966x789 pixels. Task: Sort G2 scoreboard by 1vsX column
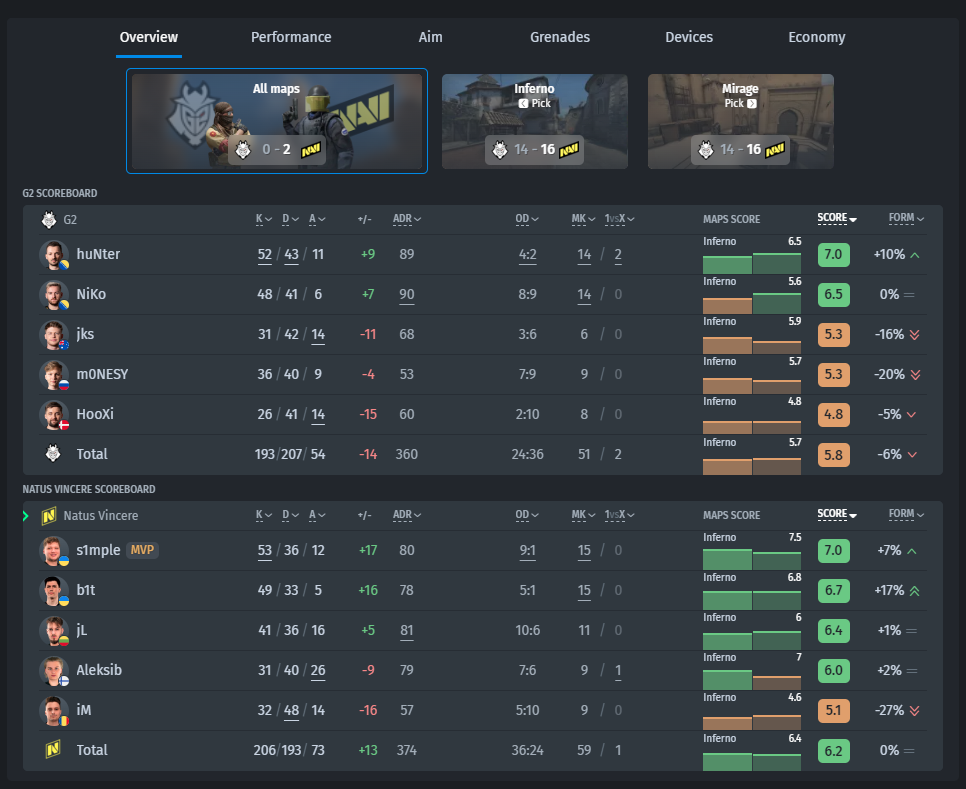[619, 219]
